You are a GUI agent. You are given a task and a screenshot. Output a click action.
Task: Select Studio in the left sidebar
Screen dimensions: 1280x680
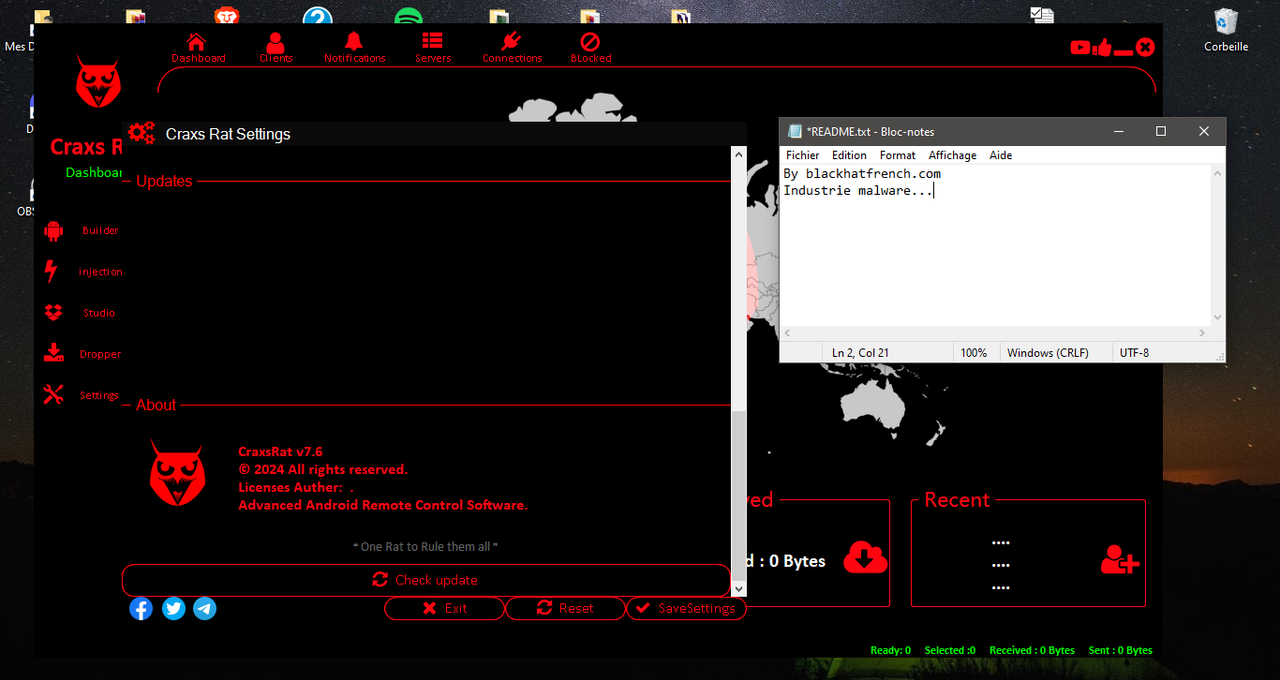click(x=82, y=313)
